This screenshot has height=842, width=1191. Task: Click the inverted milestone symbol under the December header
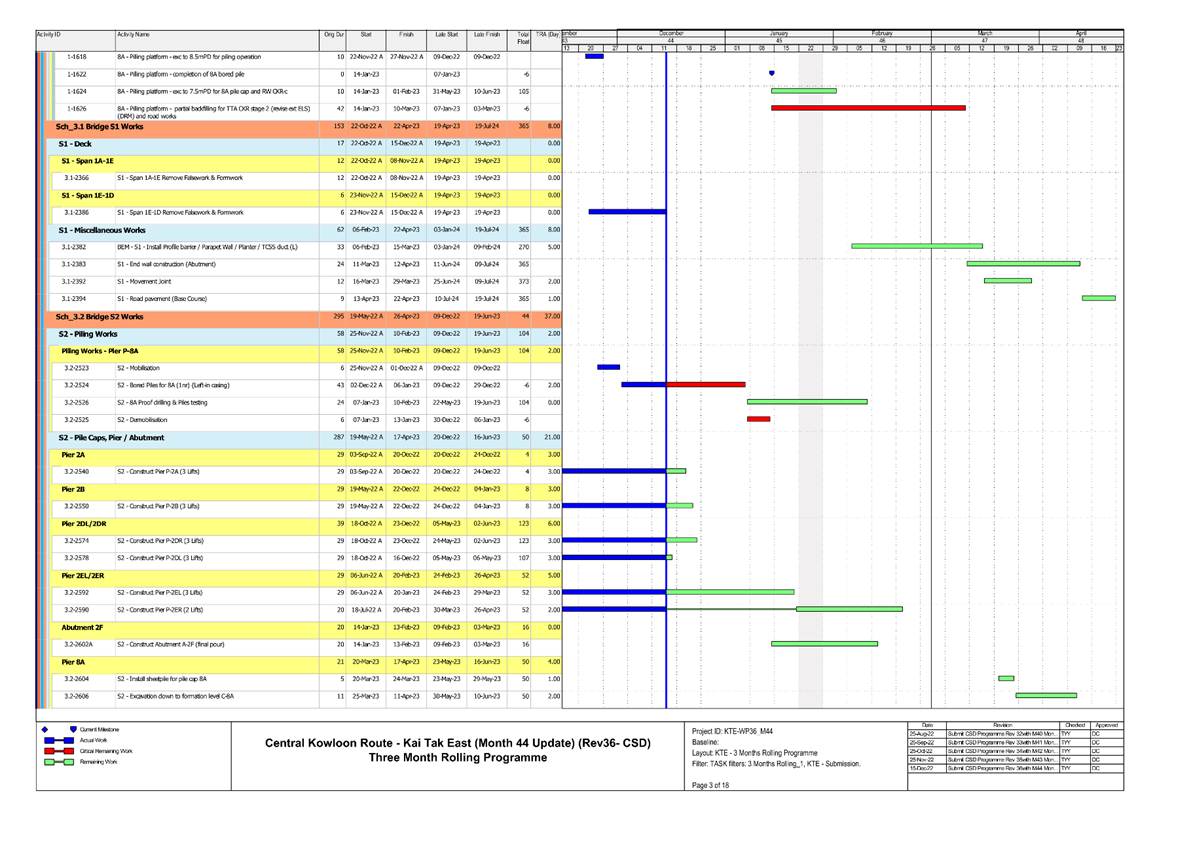pyautogui.click(x=770, y=72)
